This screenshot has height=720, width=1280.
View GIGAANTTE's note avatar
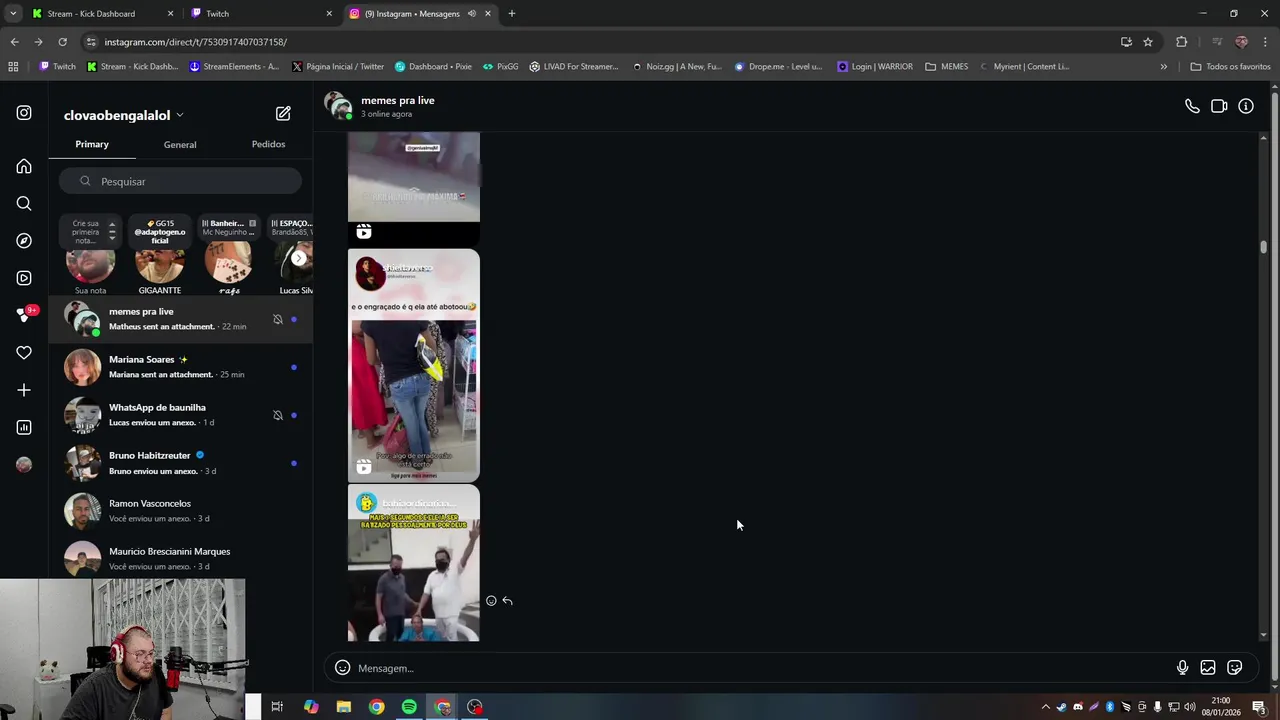tap(160, 263)
